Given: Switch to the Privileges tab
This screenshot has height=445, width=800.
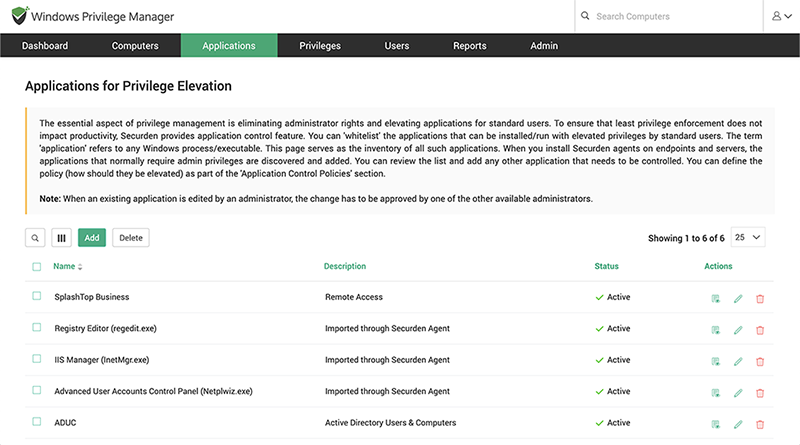Looking at the screenshot, I should 320,46.
